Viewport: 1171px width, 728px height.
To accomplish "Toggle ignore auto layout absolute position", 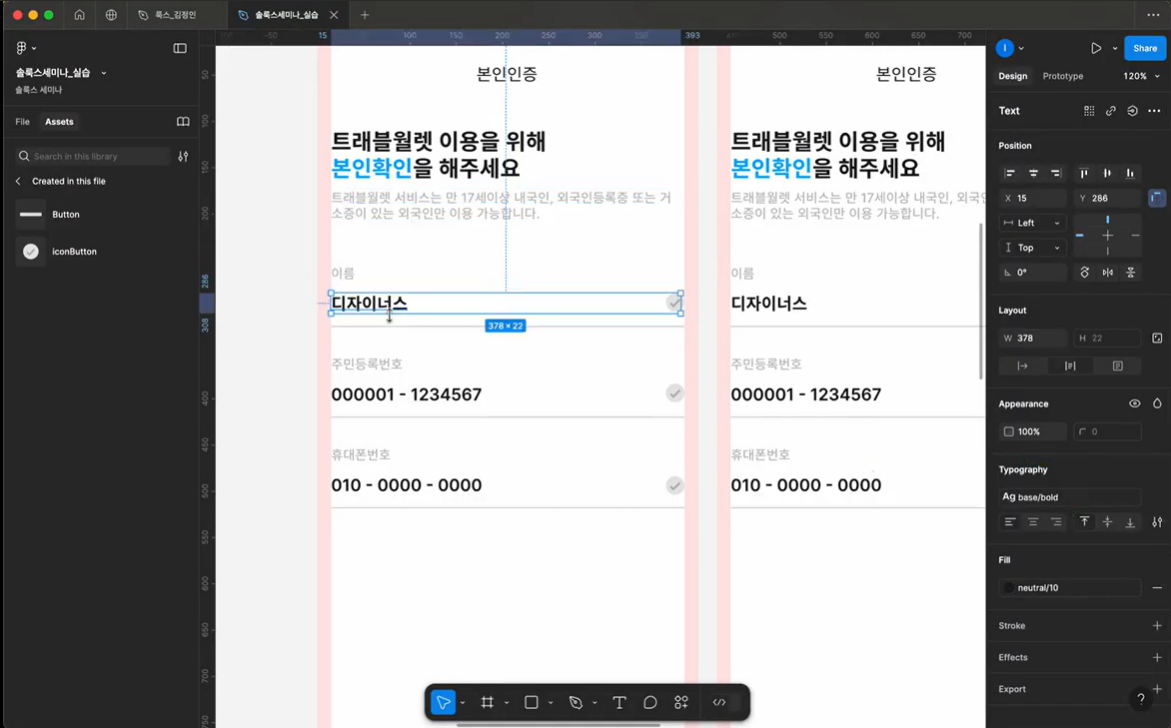I will [x=1156, y=198].
